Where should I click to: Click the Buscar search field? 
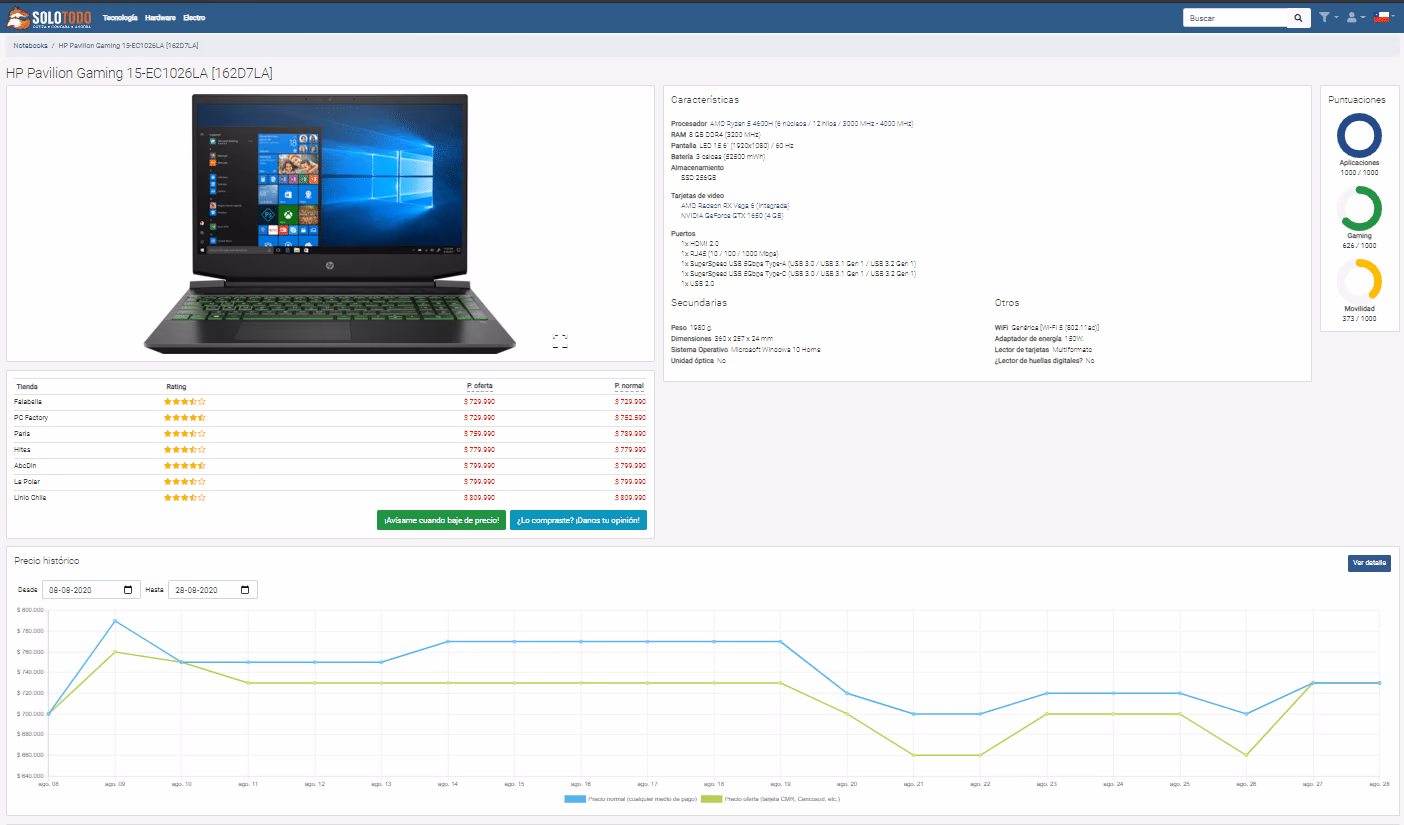[1235, 18]
